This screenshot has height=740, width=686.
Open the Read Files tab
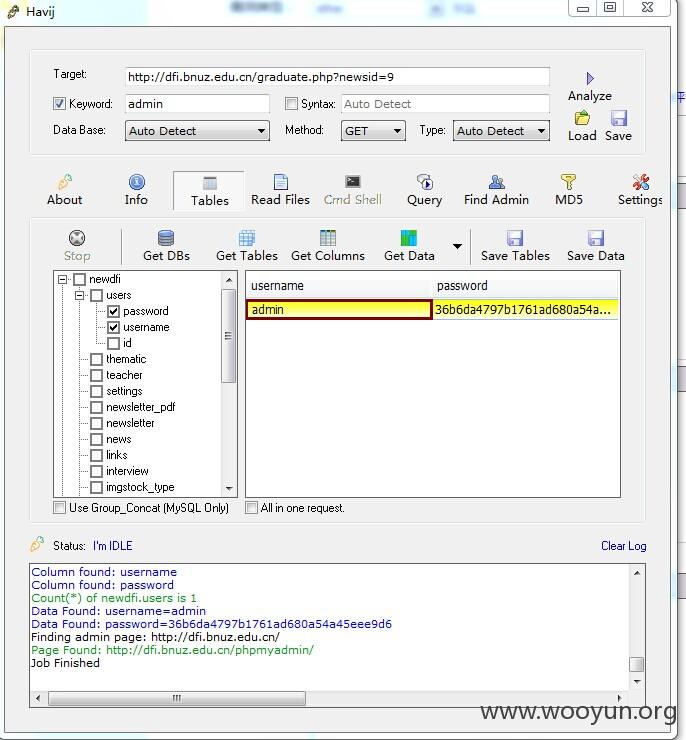(x=281, y=191)
